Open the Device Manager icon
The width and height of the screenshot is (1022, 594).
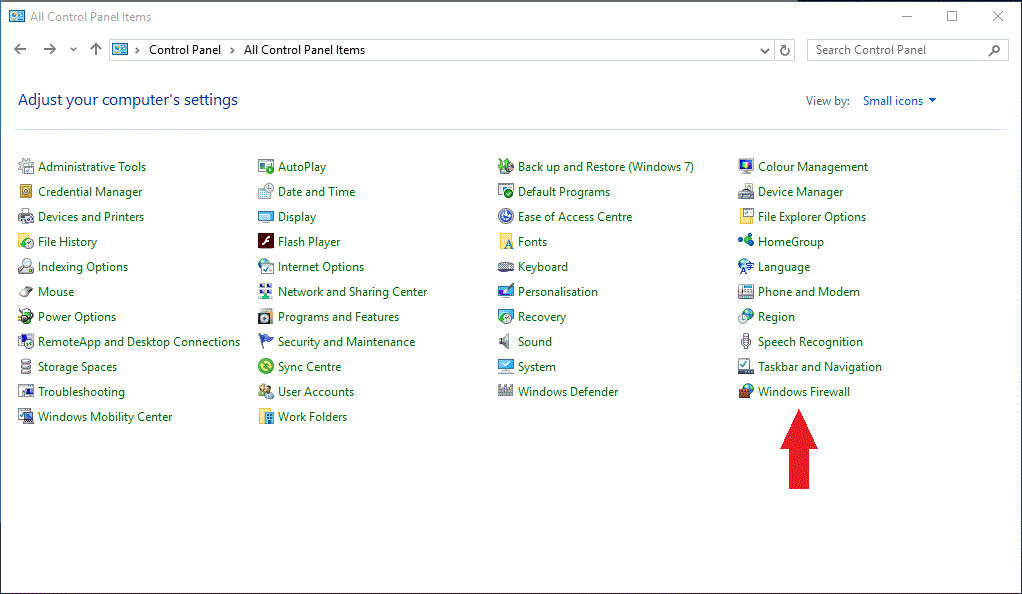coord(746,192)
